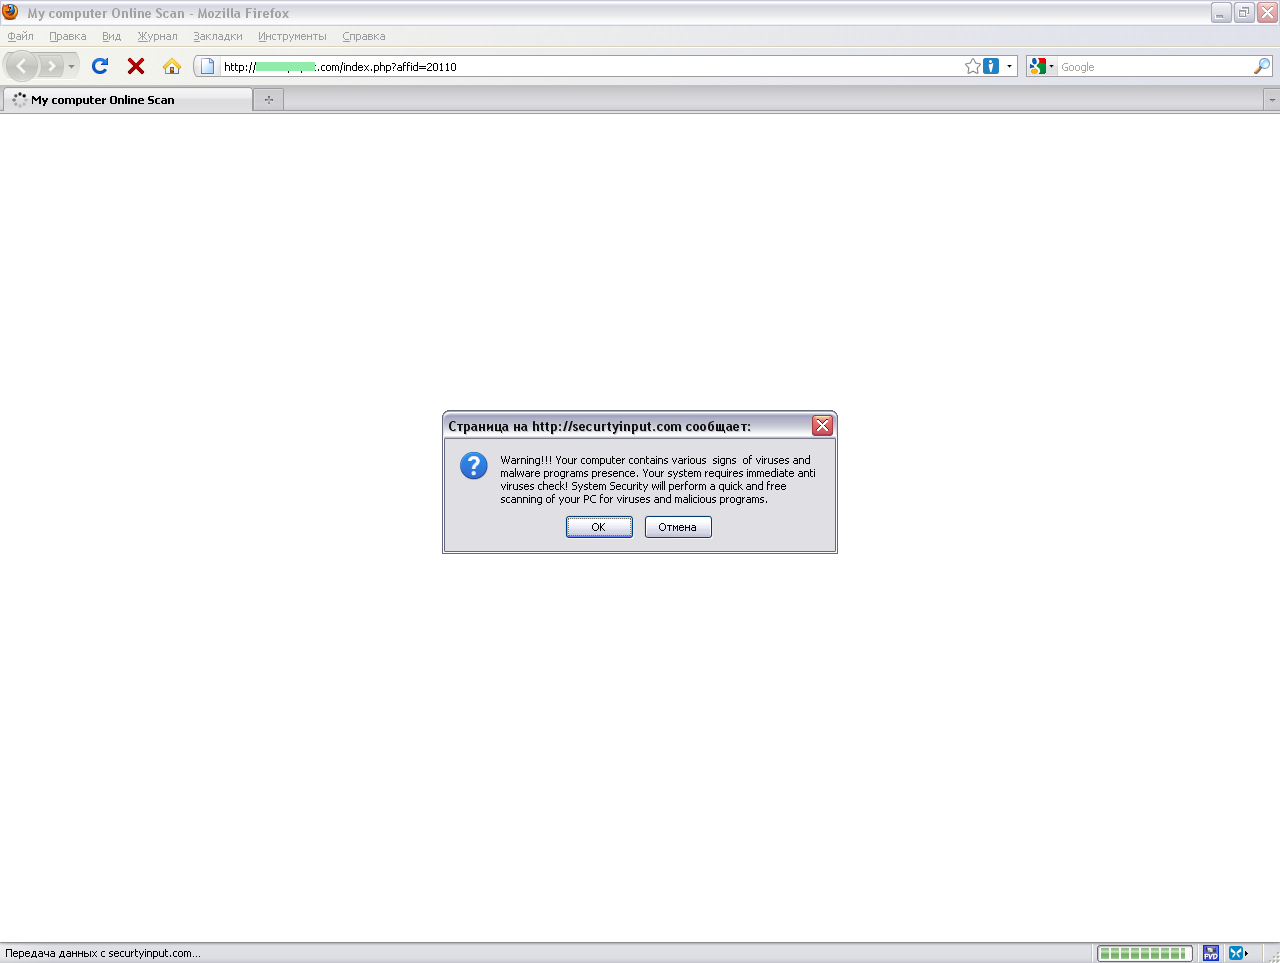
Task: Open the Закладки menu
Action: pyautogui.click(x=218, y=36)
